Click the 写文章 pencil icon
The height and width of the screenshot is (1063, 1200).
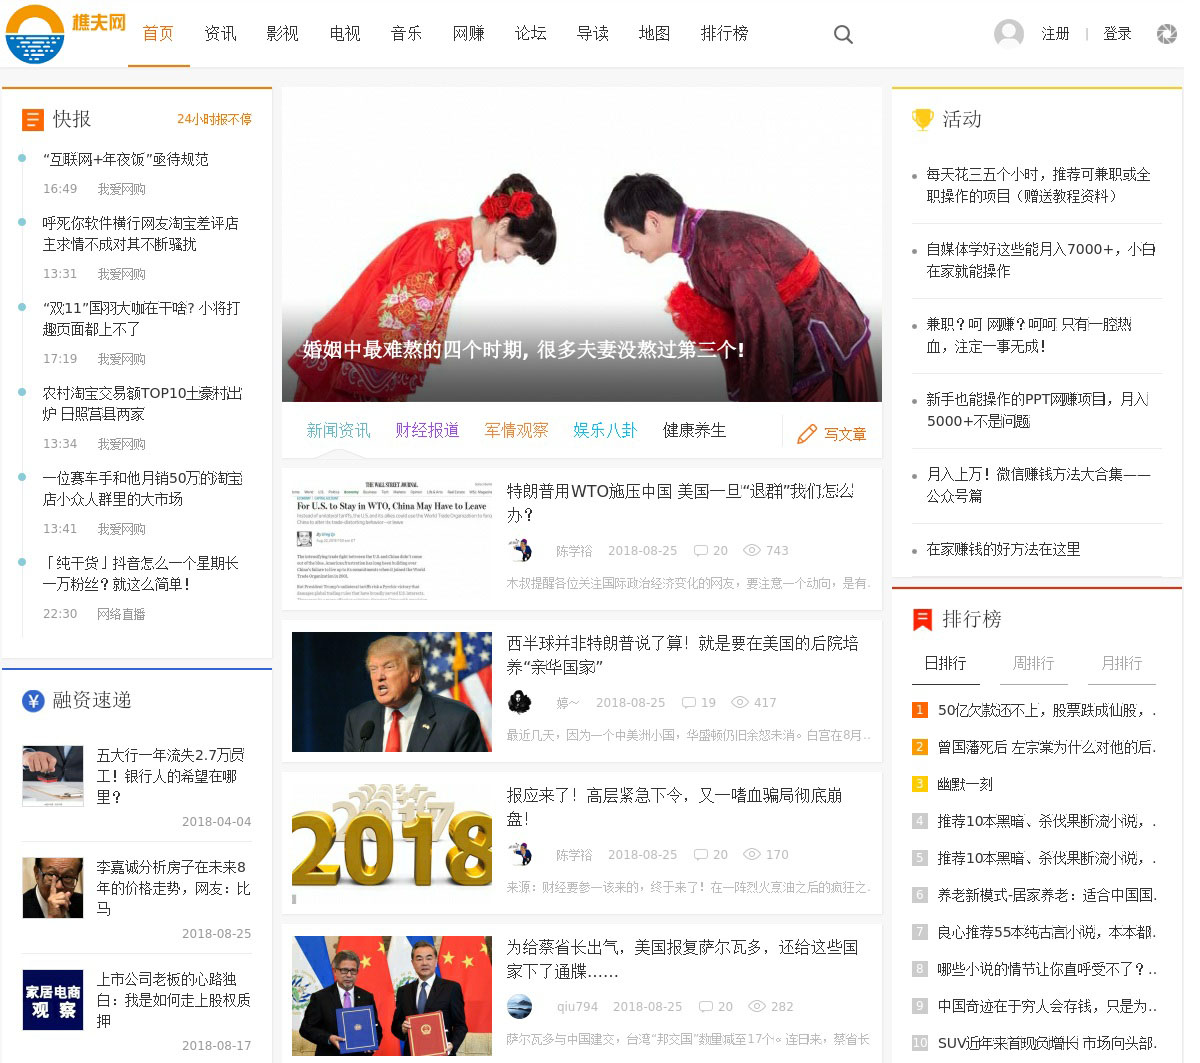coord(807,434)
